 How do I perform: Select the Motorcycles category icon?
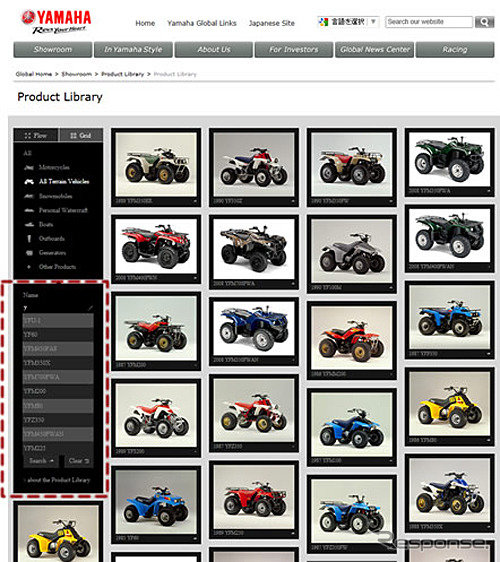coord(29,167)
